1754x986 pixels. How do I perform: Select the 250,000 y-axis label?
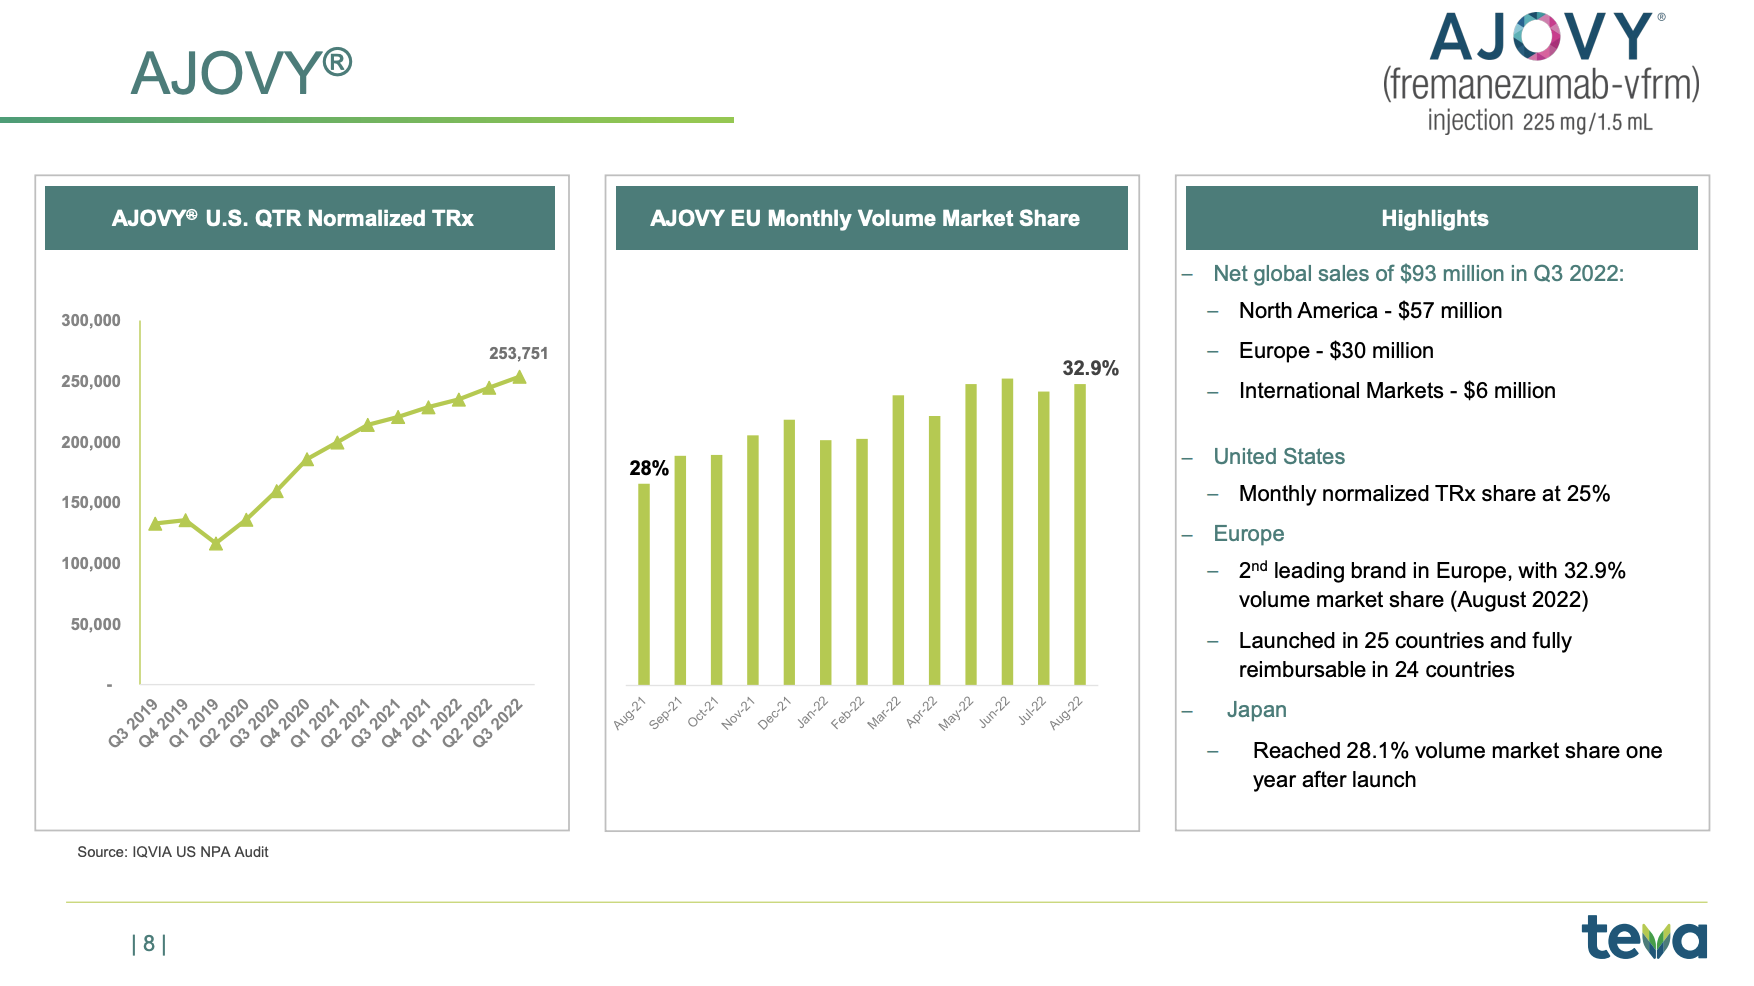(x=91, y=382)
